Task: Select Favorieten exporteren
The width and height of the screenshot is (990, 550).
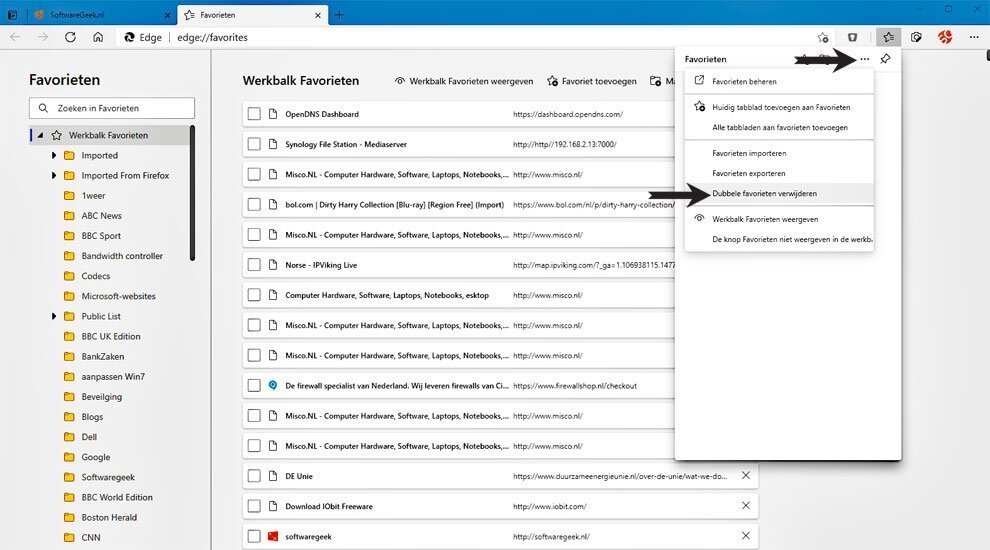Action: pyautogui.click(x=779, y=173)
